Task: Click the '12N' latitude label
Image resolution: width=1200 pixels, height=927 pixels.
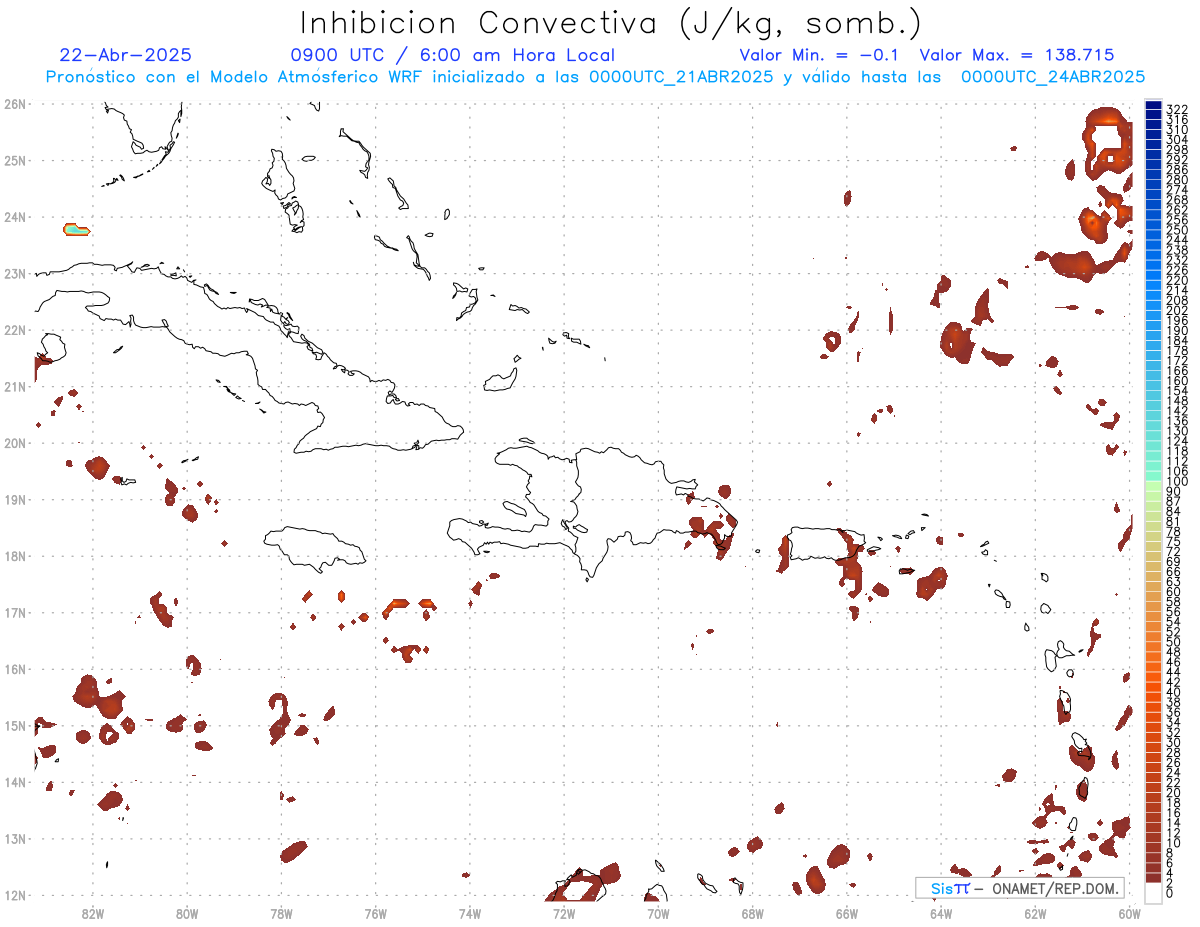Action: 15,895
